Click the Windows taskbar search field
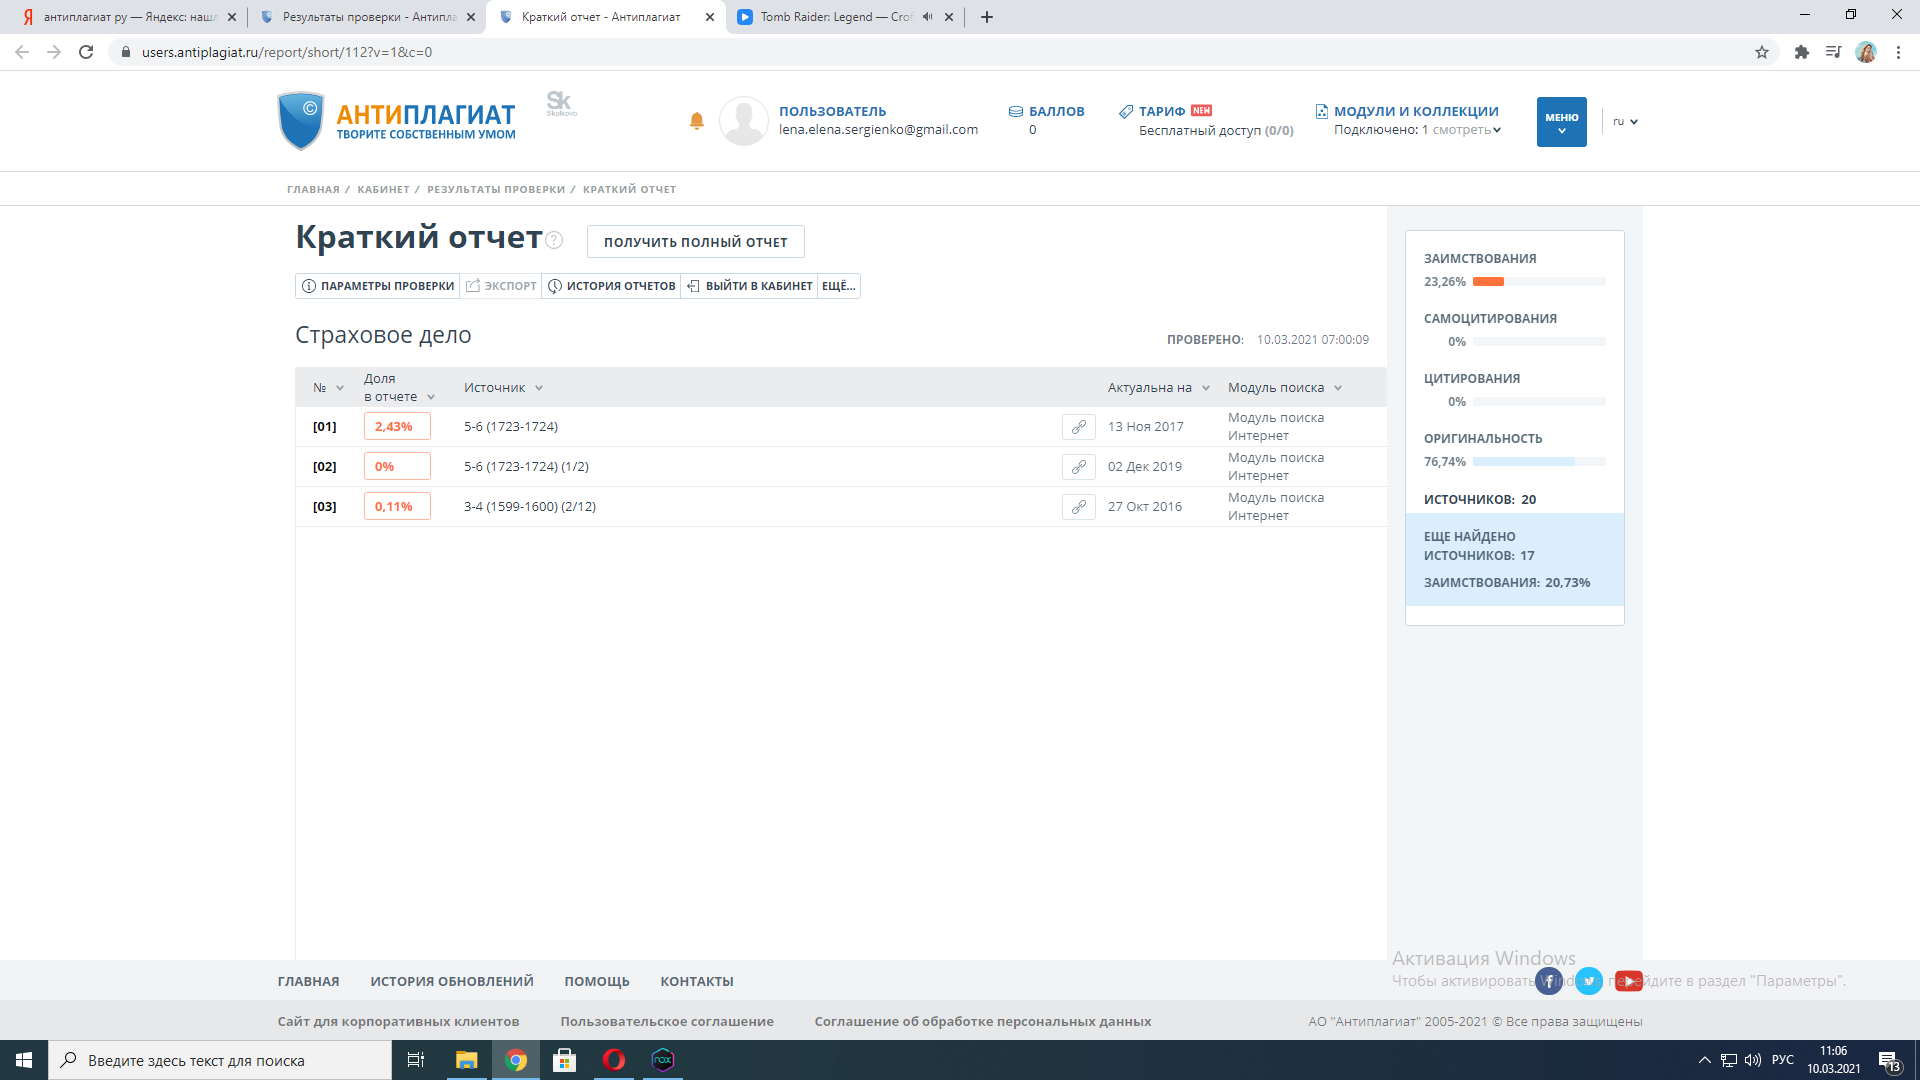The image size is (1920, 1080). [220, 1060]
